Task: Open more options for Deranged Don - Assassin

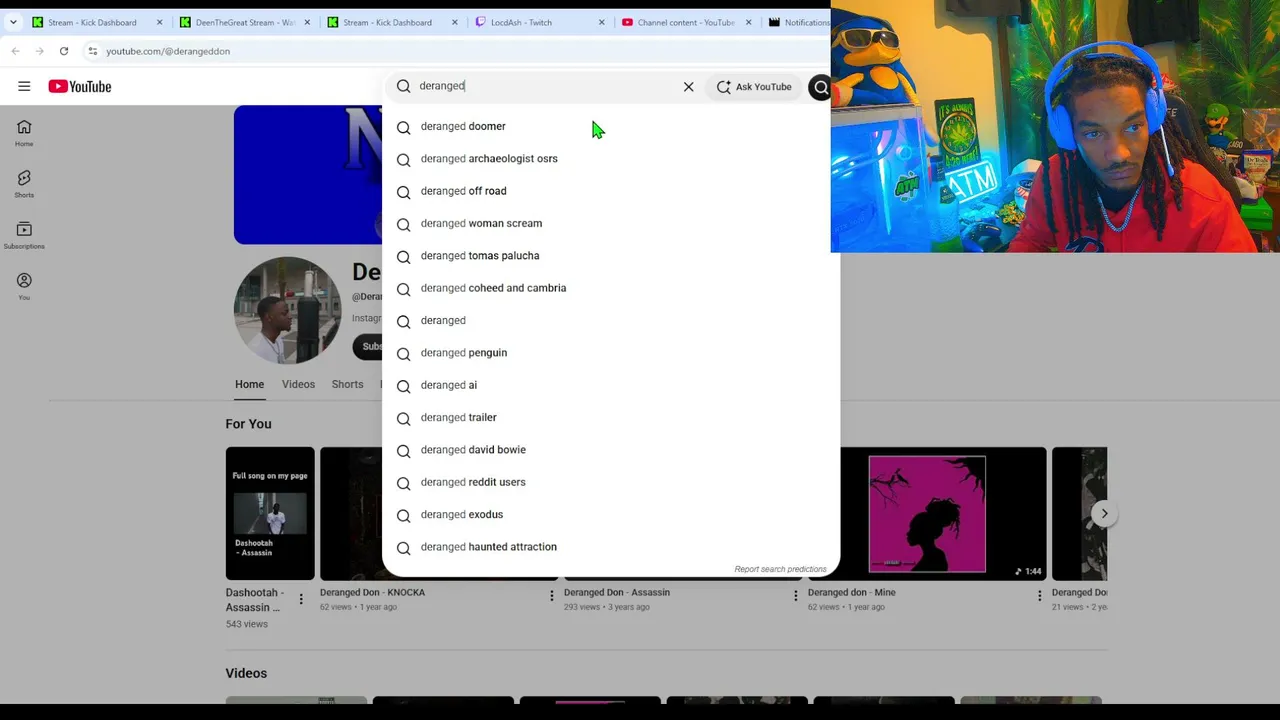Action: (x=795, y=595)
